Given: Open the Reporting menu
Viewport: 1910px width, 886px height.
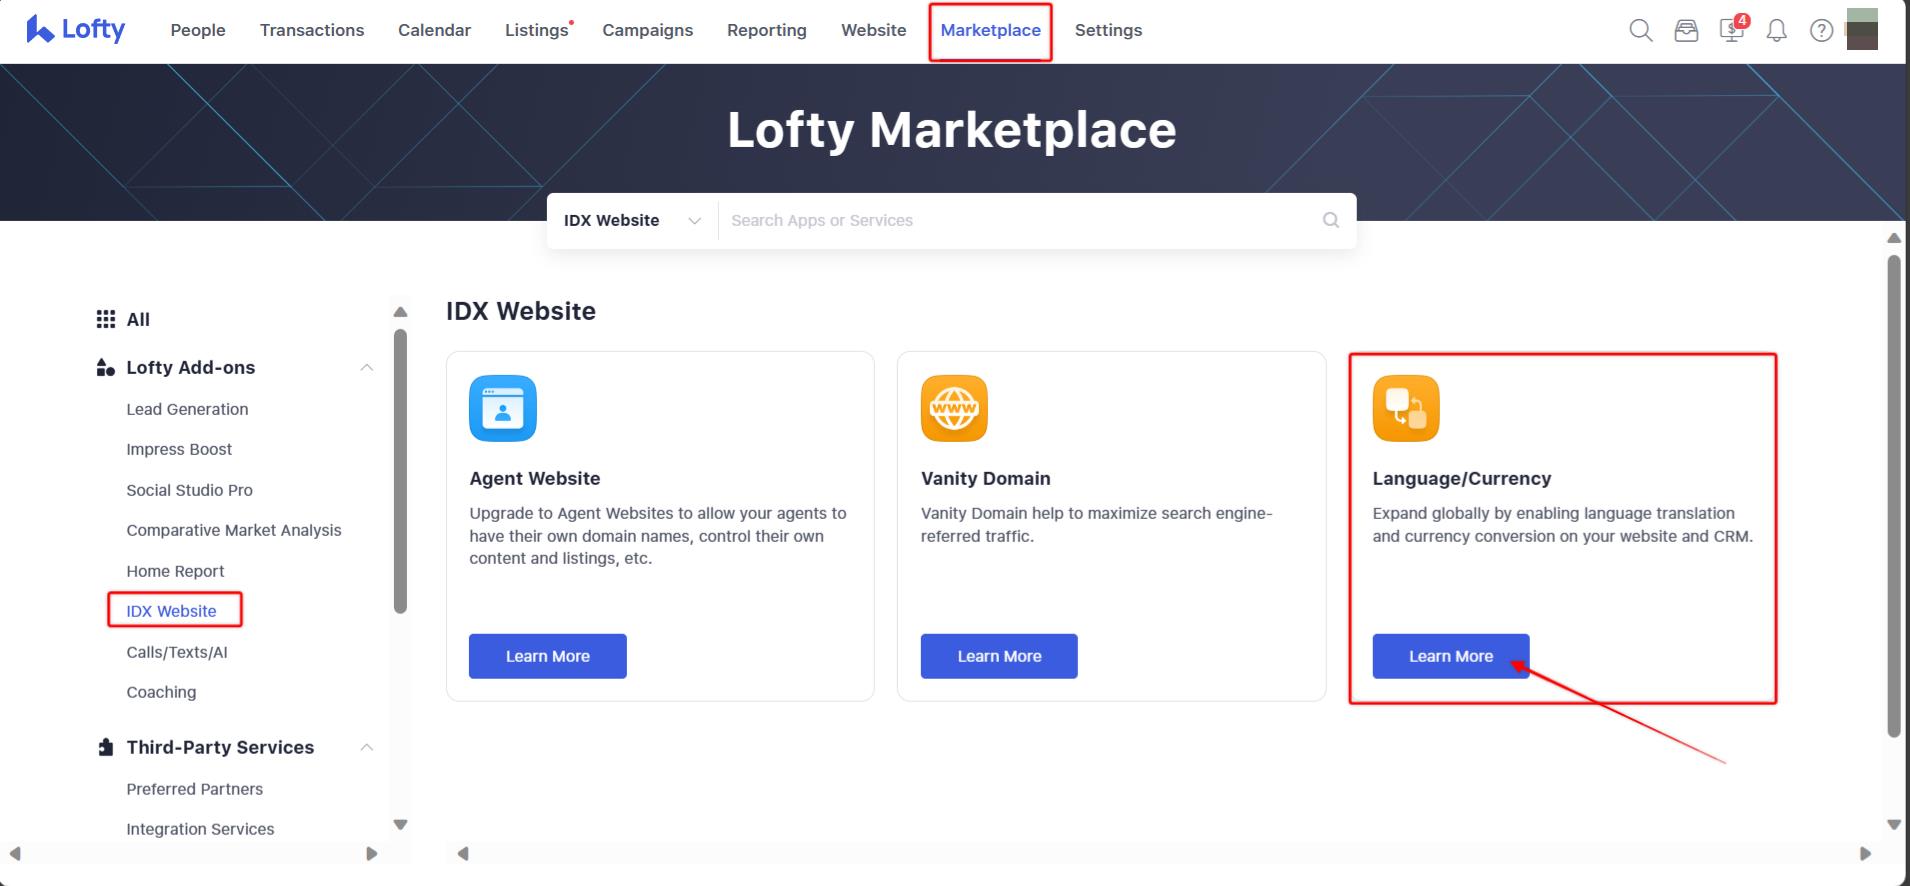Looking at the screenshot, I should (767, 30).
